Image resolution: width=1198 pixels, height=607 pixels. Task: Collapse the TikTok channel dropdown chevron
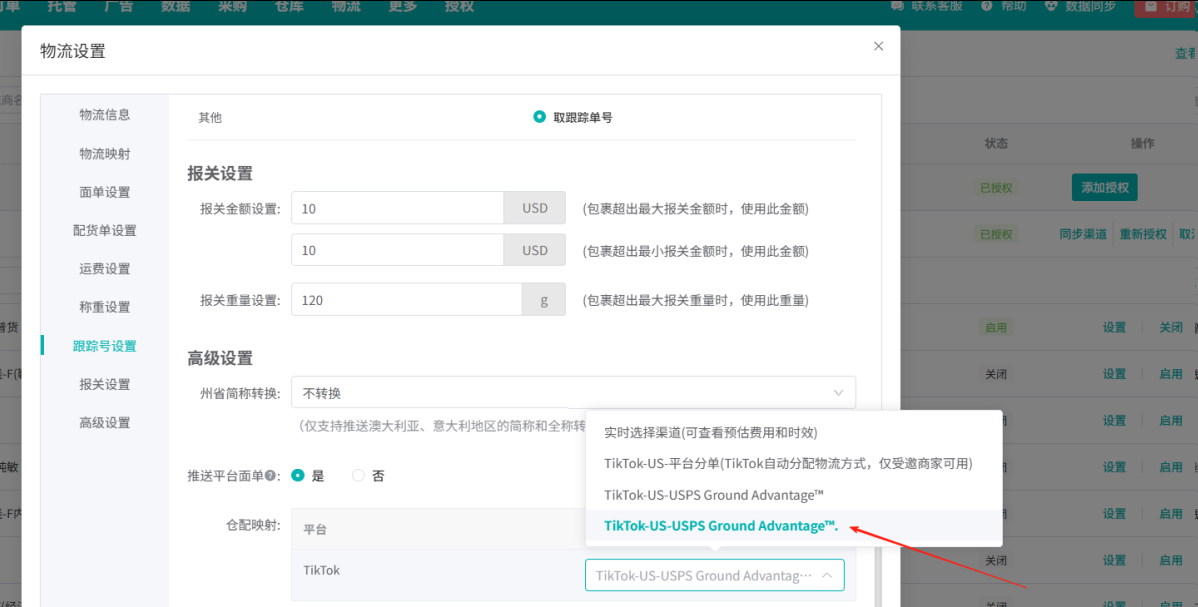(x=827, y=575)
